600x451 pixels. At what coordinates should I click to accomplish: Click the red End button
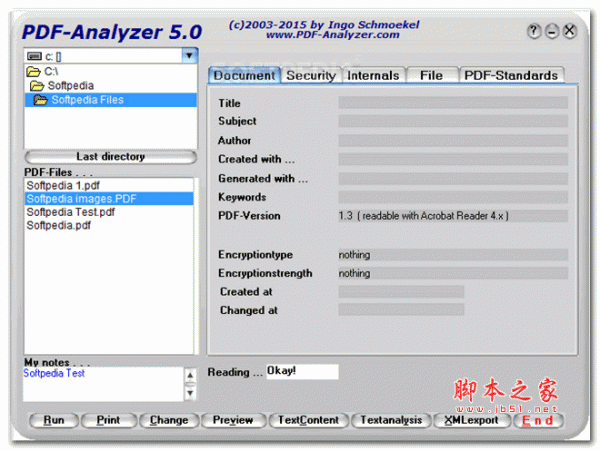(538, 420)
